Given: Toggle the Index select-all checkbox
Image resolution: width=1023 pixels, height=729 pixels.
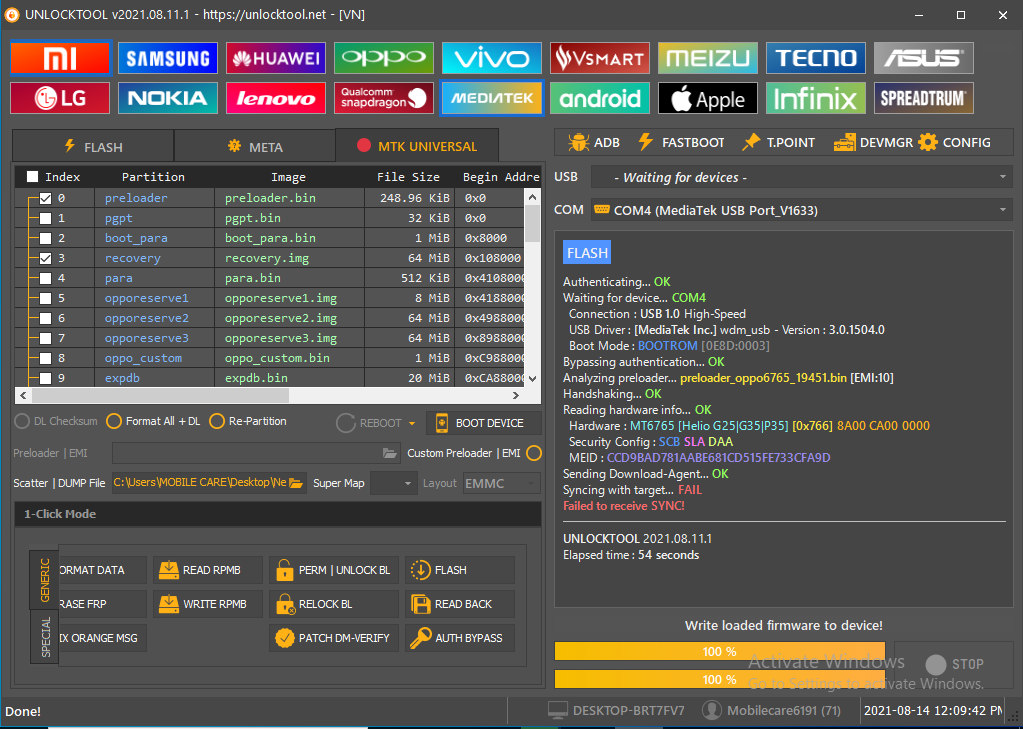Looking at the screenshot, I should (32, 177).
